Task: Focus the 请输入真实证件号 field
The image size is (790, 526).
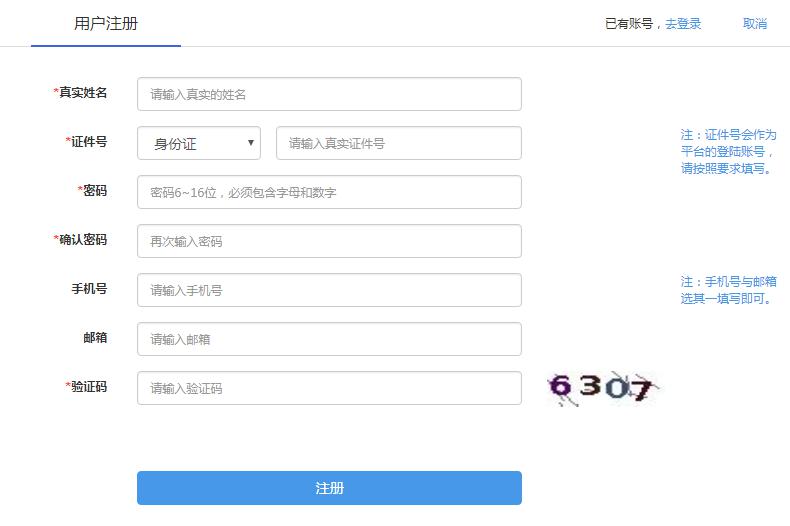Action: (399, 143)
